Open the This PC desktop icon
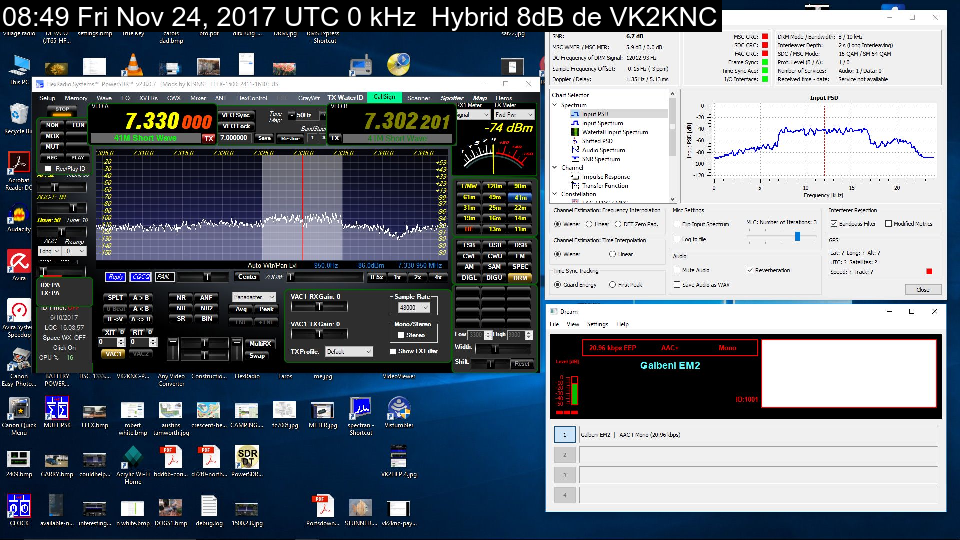The height and width of the screenshot is (540, 960). pyautogui.click(x=18, y=69)
